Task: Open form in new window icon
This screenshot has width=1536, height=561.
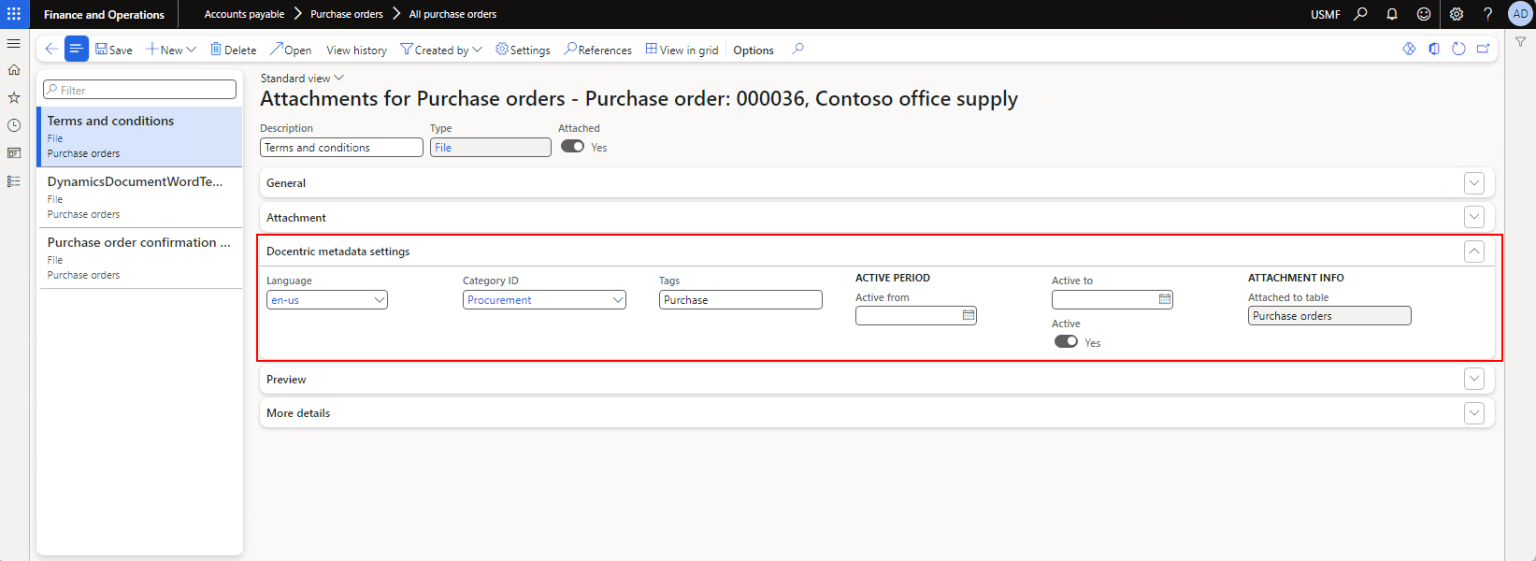Action: pyautogui.click(x=1483, y=49)
